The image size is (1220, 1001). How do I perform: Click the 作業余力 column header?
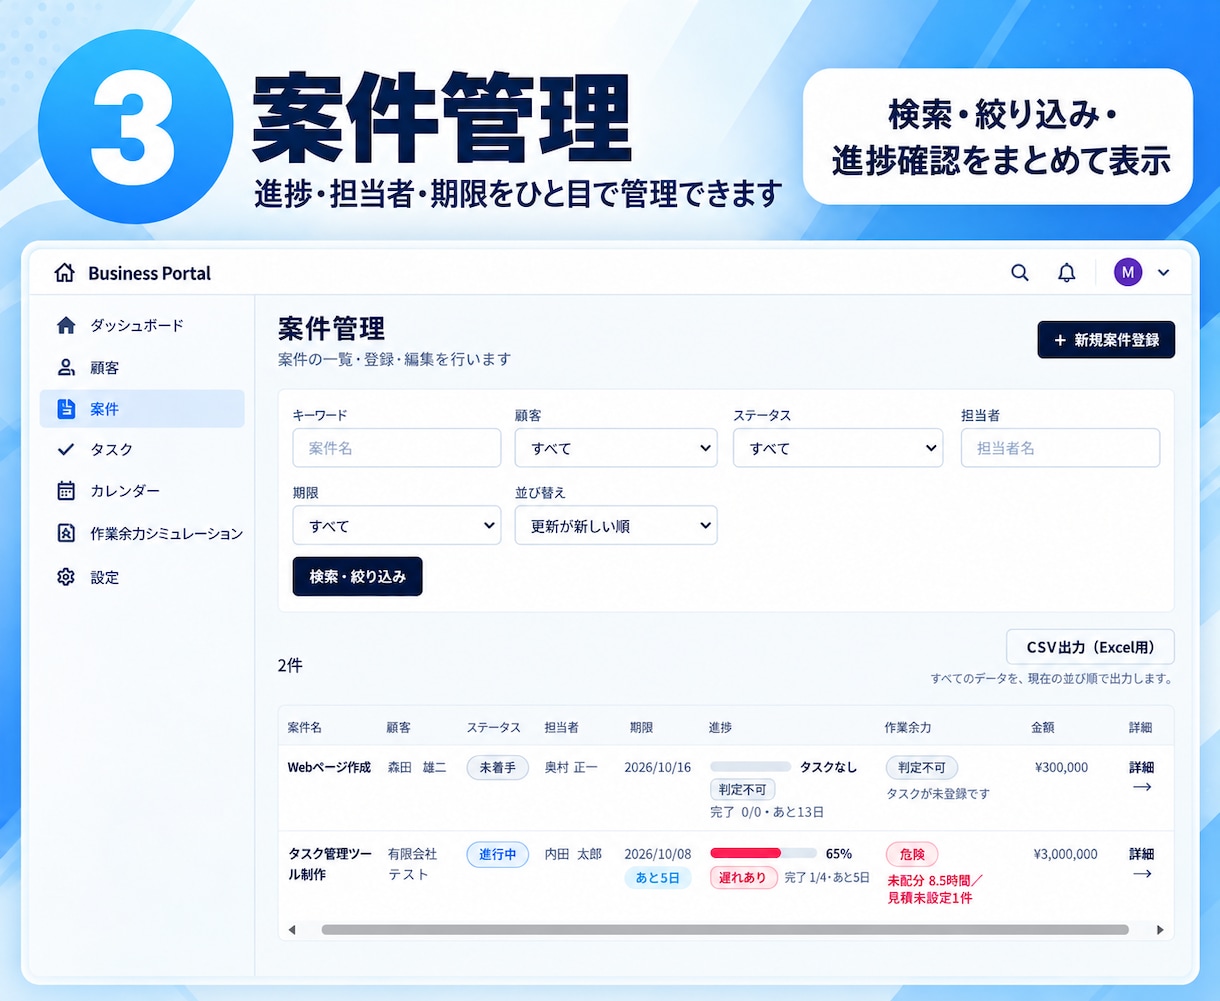908,727
